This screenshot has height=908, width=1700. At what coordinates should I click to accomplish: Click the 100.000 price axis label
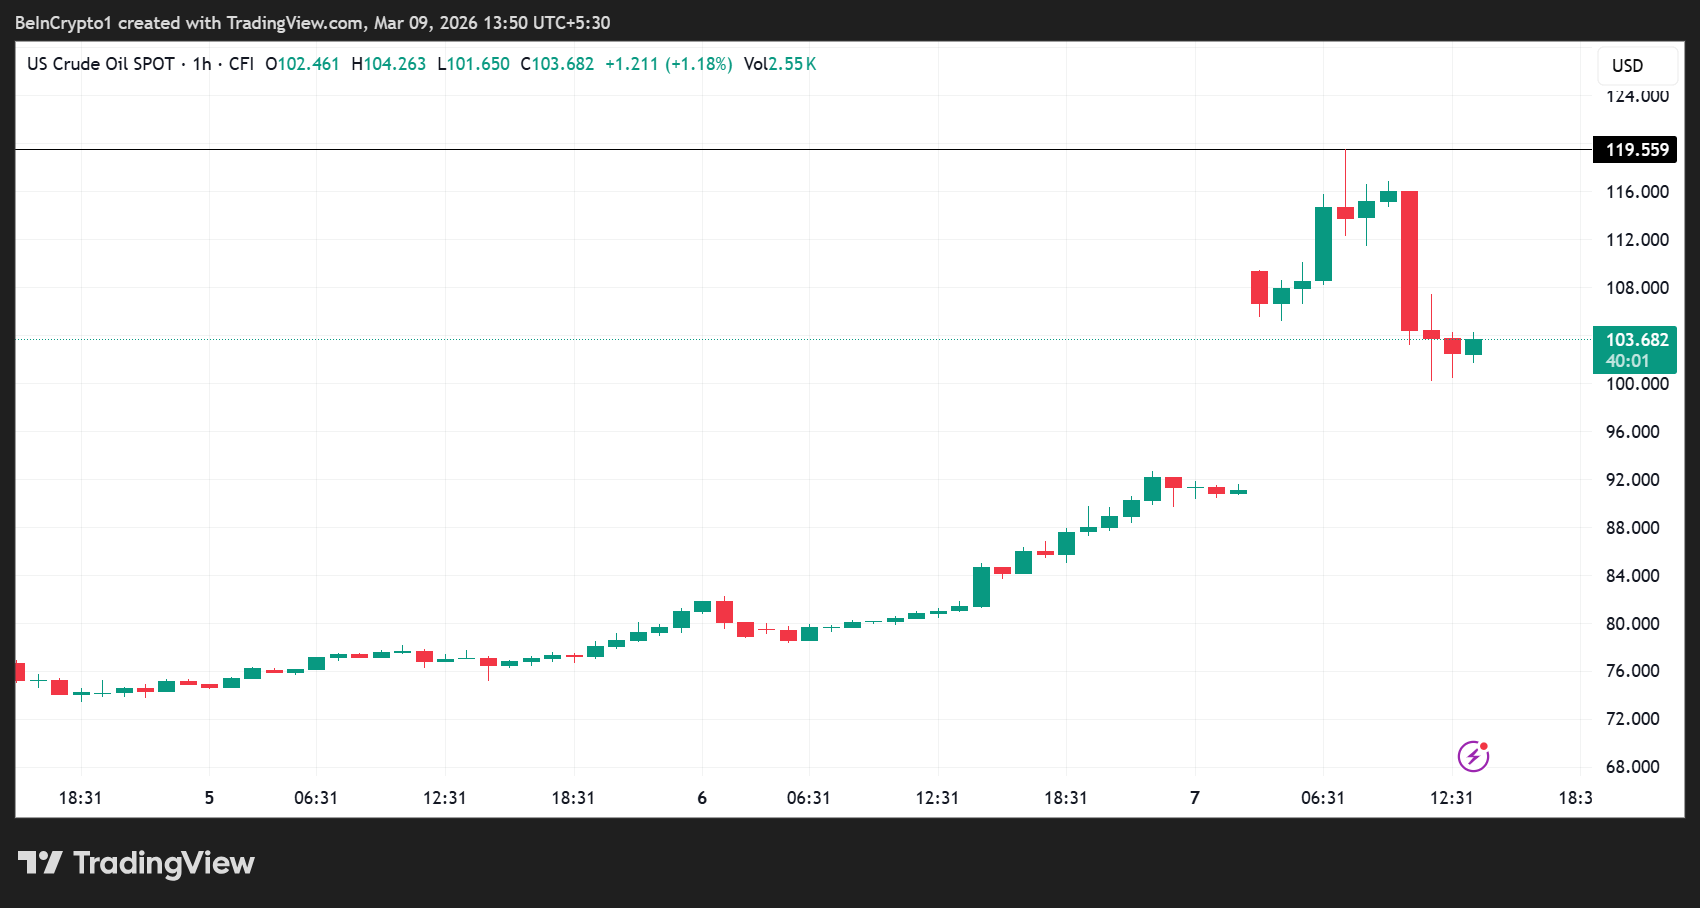[1637, 384]
